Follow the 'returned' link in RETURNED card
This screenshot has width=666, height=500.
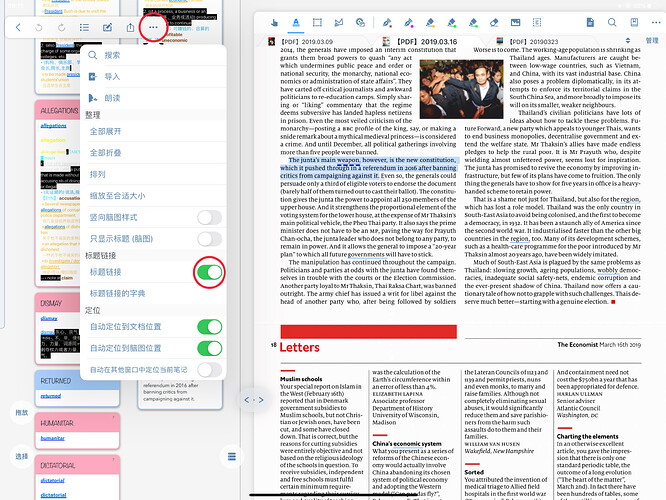pyautogui.click(x=51, y=396)
